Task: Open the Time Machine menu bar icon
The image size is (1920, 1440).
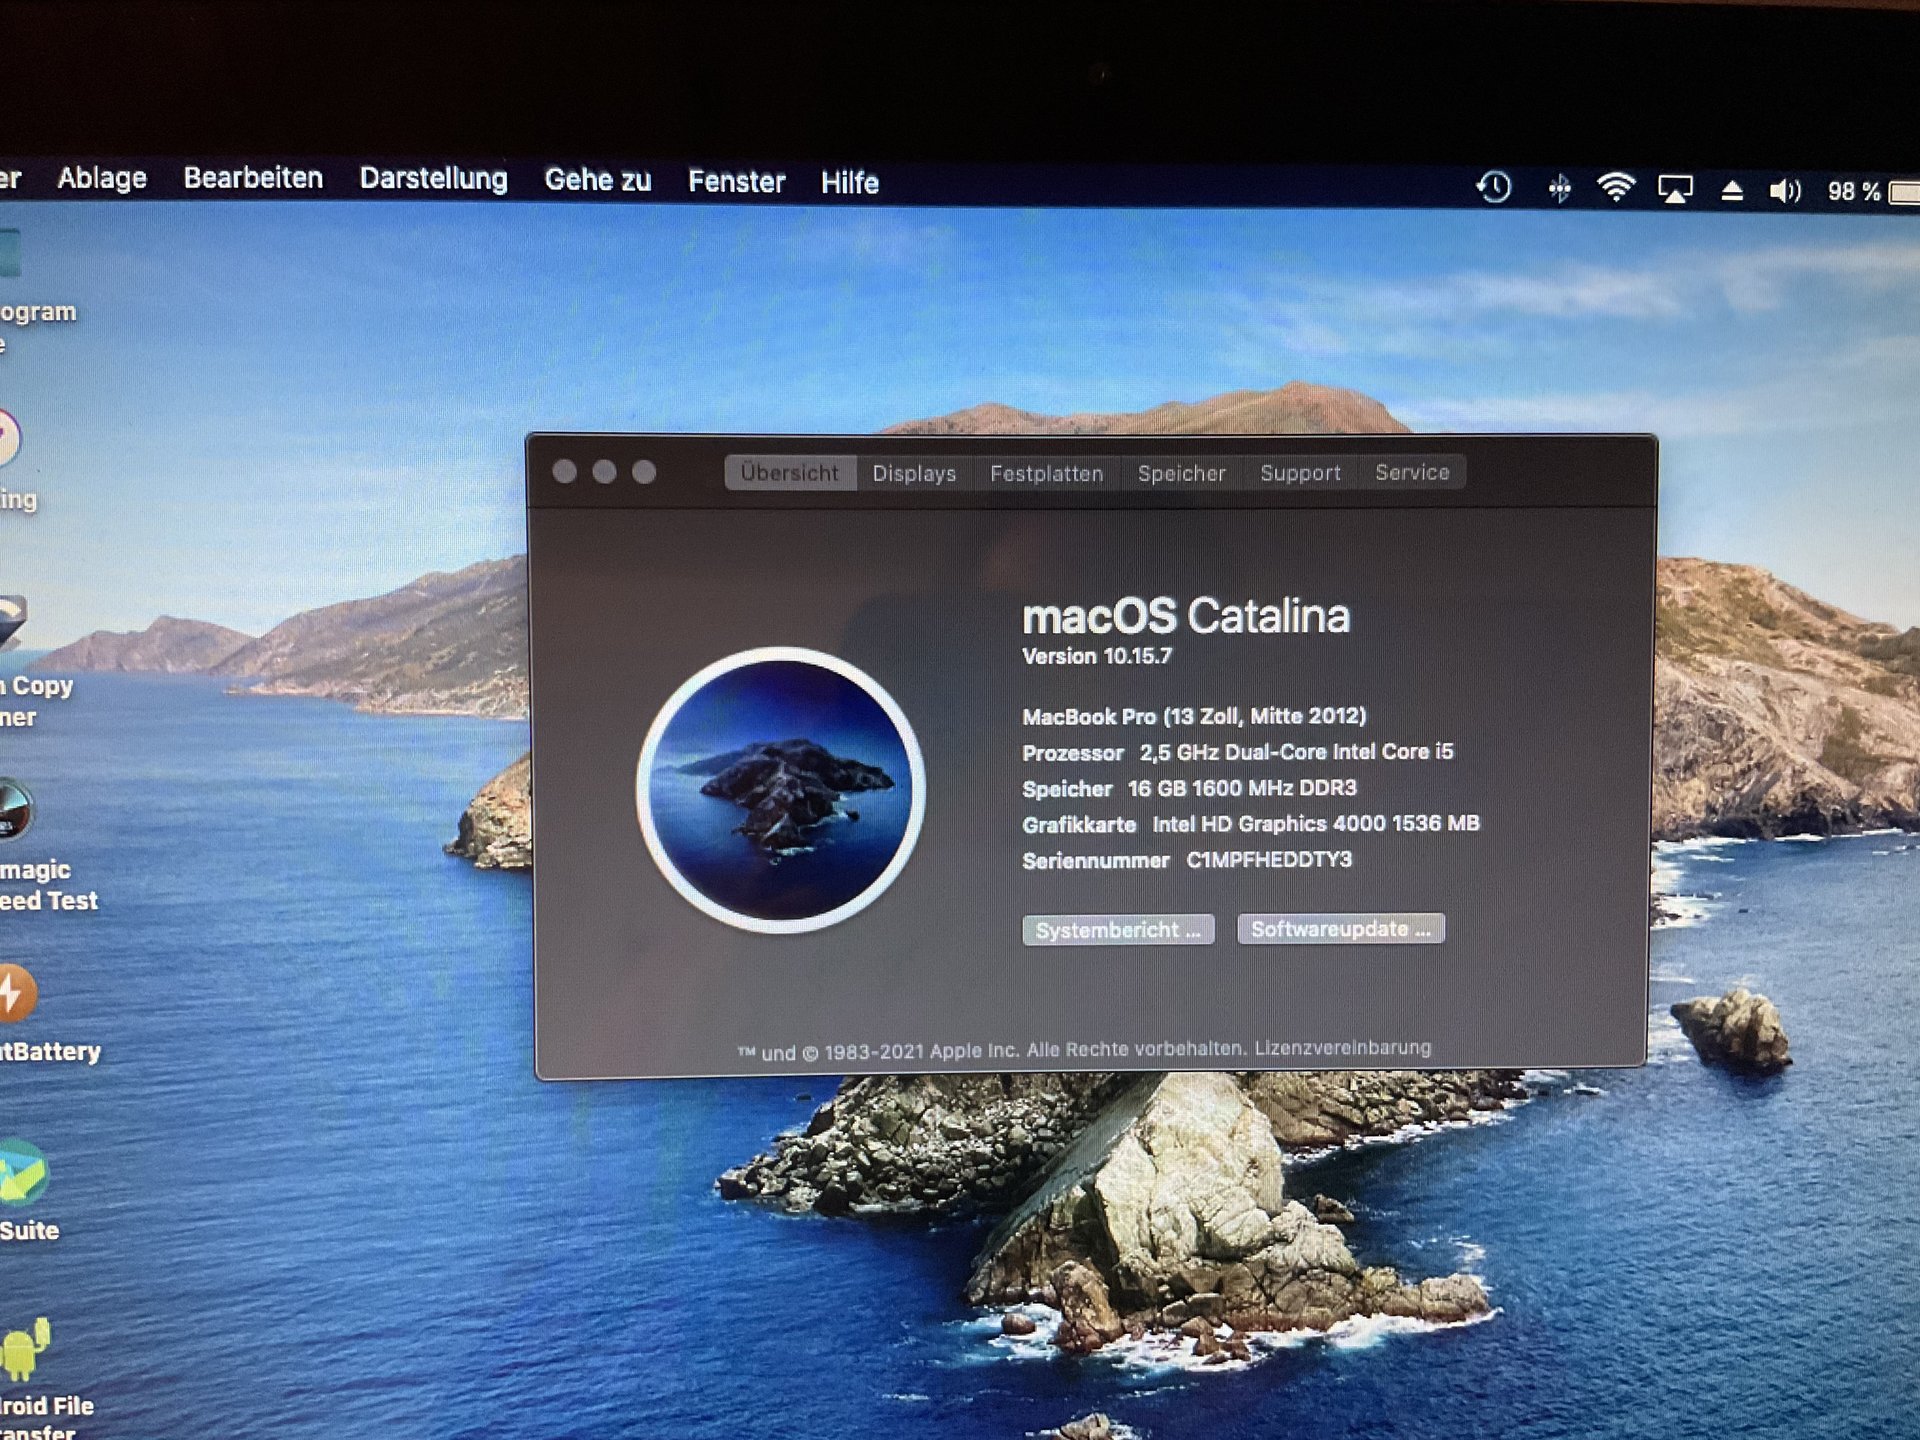Action: click(x=1494, y=187)
